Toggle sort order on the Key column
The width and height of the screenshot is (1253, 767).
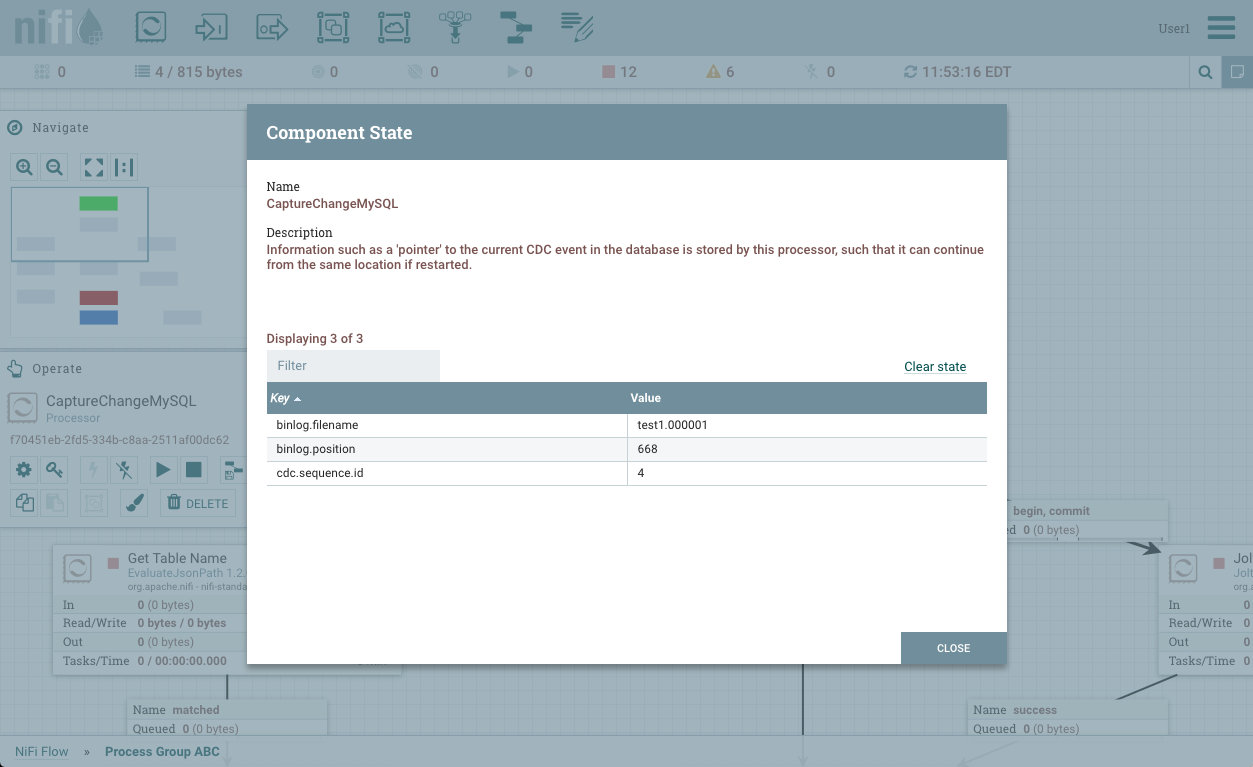283,397
